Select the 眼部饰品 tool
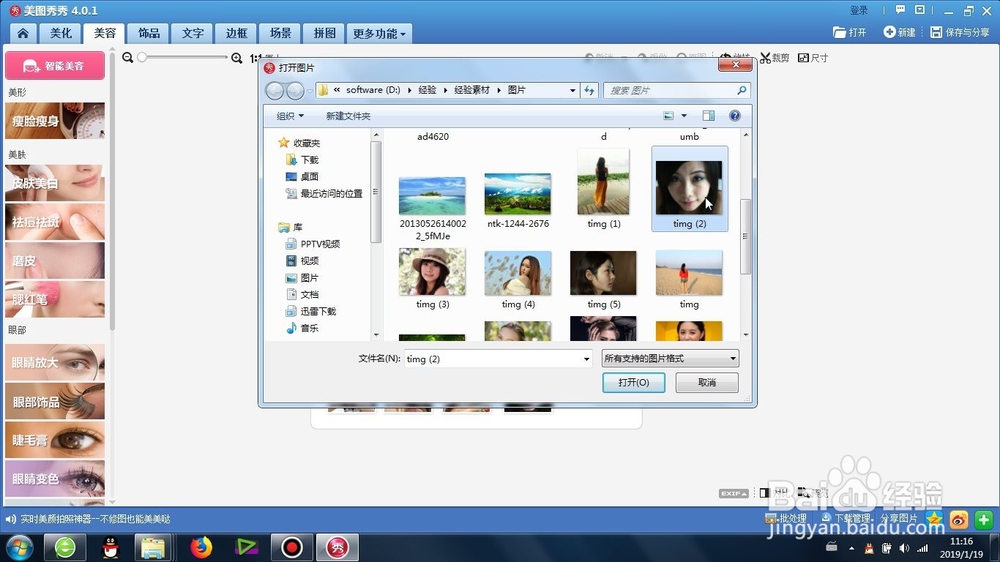1000x562 pixels. [x=55, y=401]
